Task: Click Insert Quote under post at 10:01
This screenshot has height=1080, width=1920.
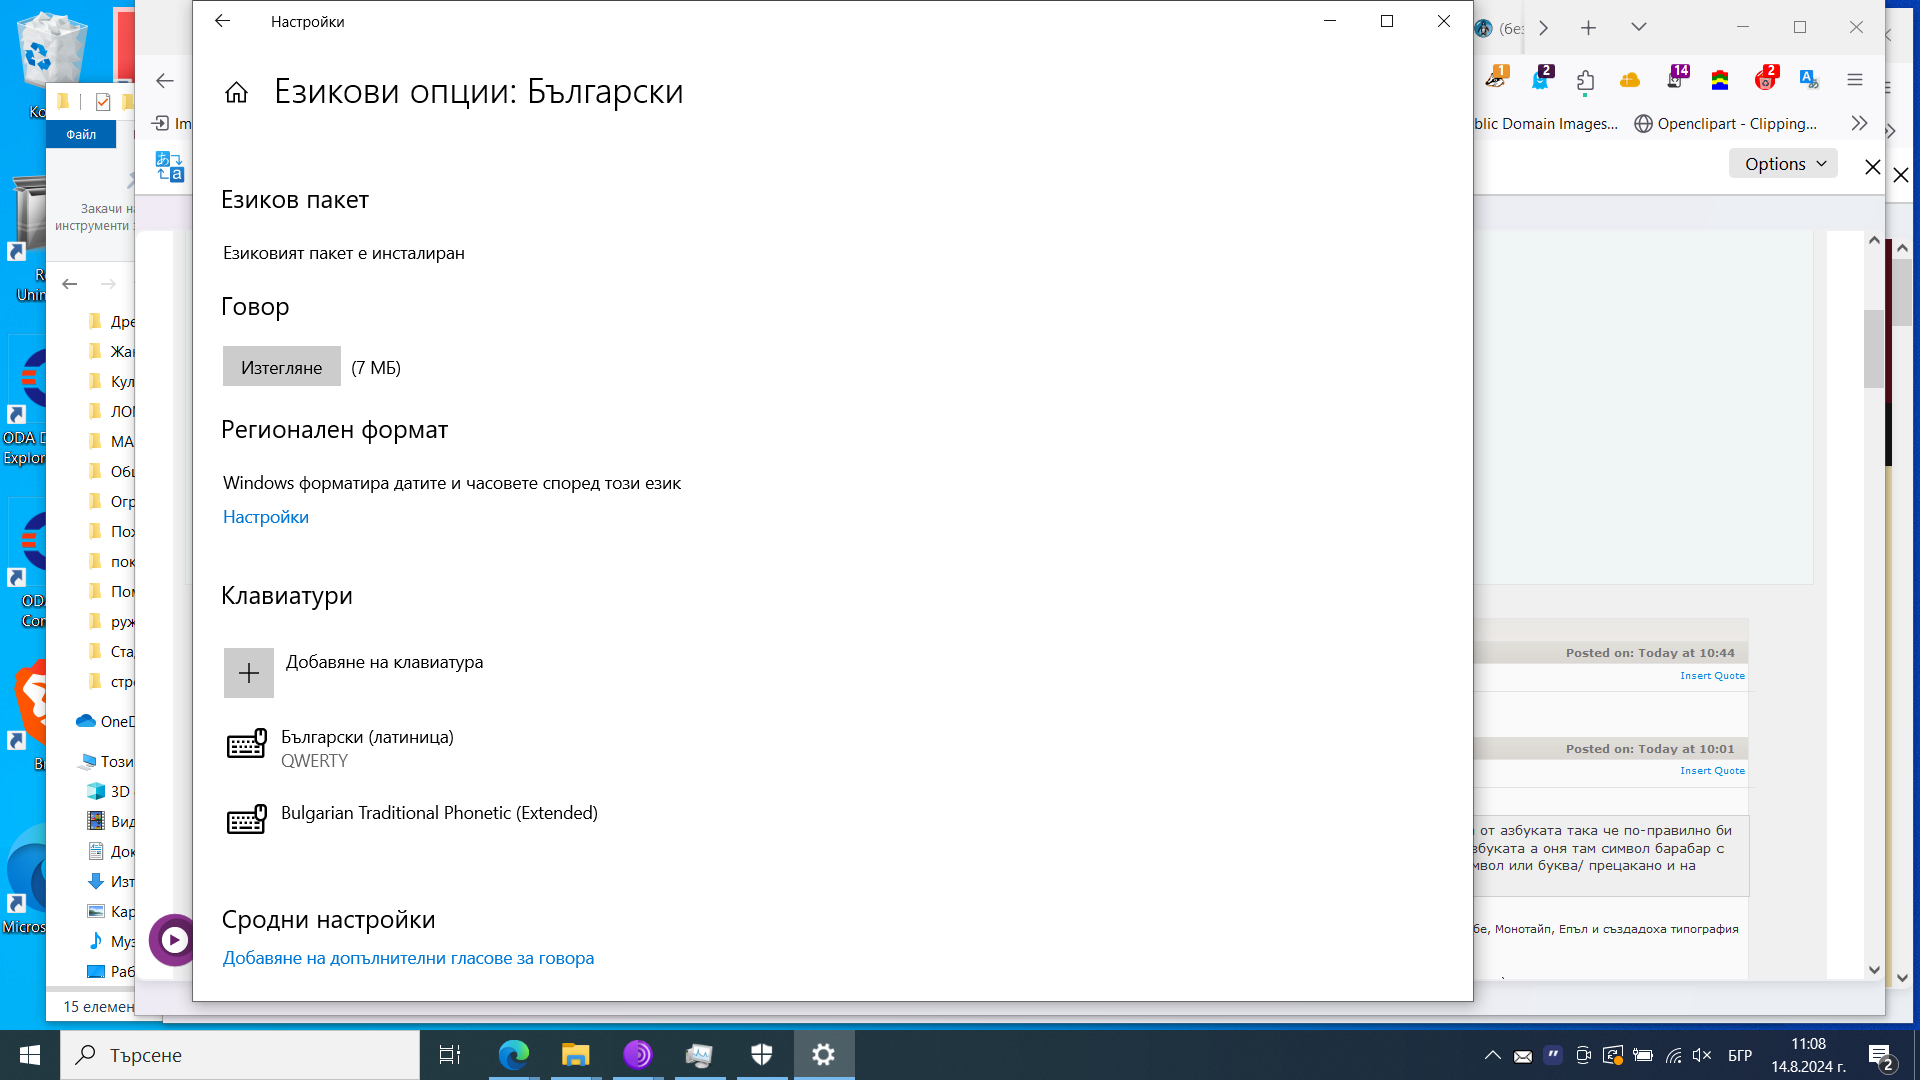Action: (x=1712, y=771)
